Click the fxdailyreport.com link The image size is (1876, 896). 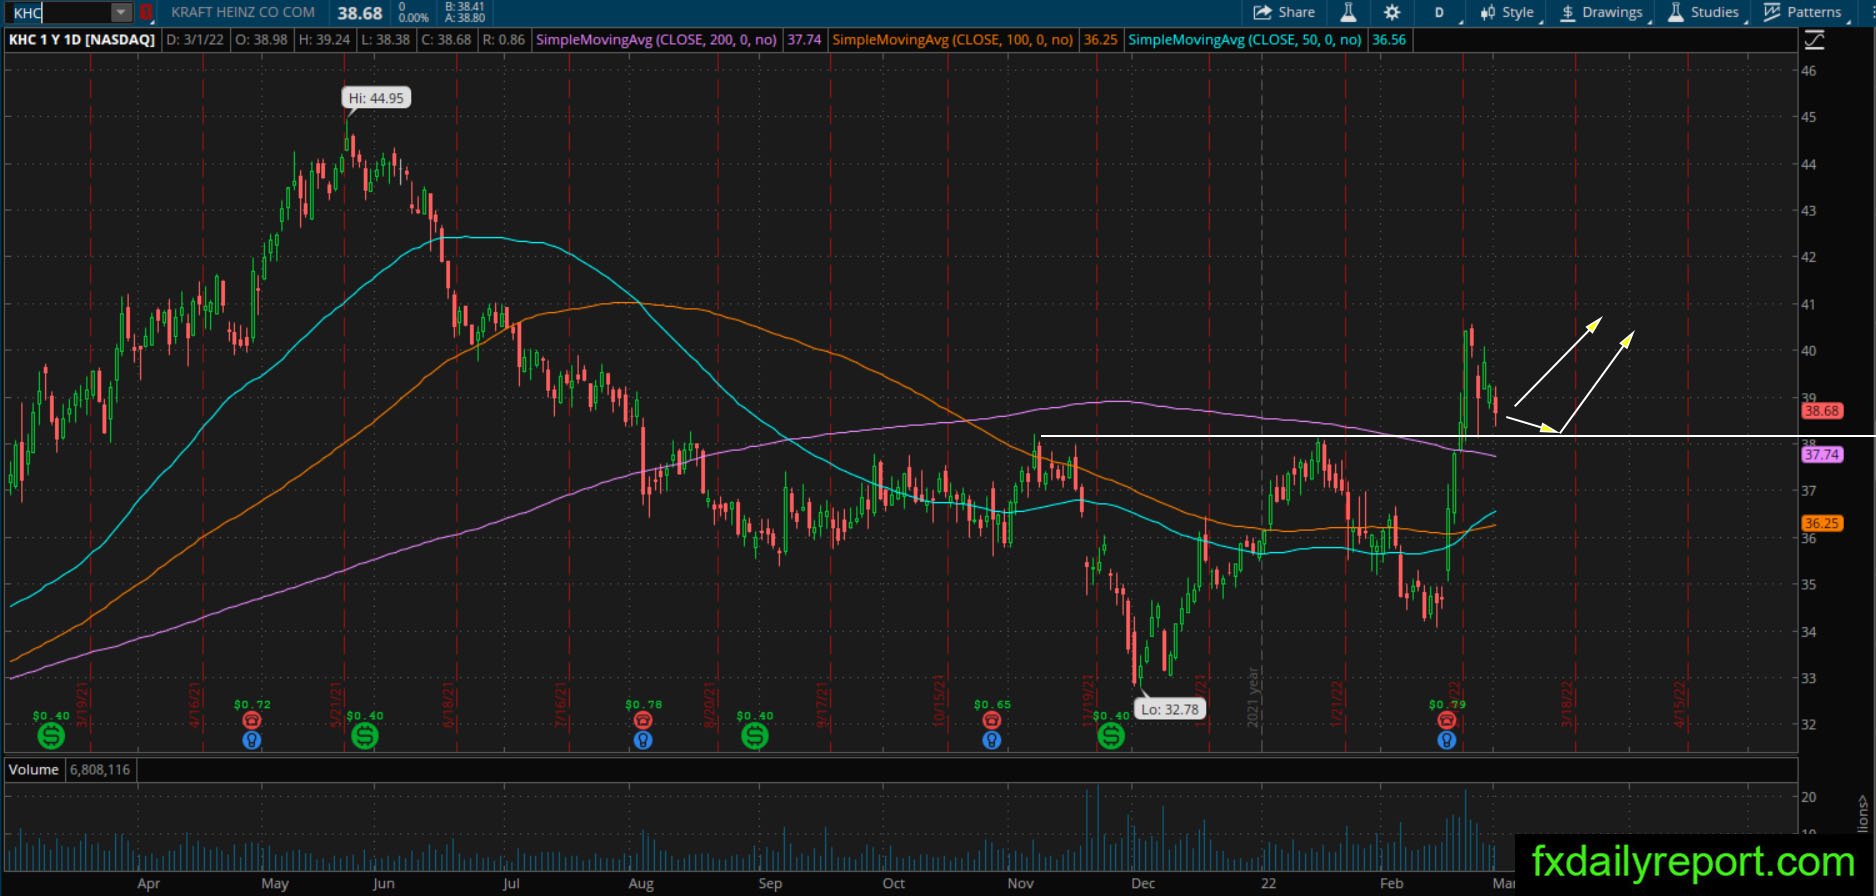pyautogui.click(x=1693, y=862)
